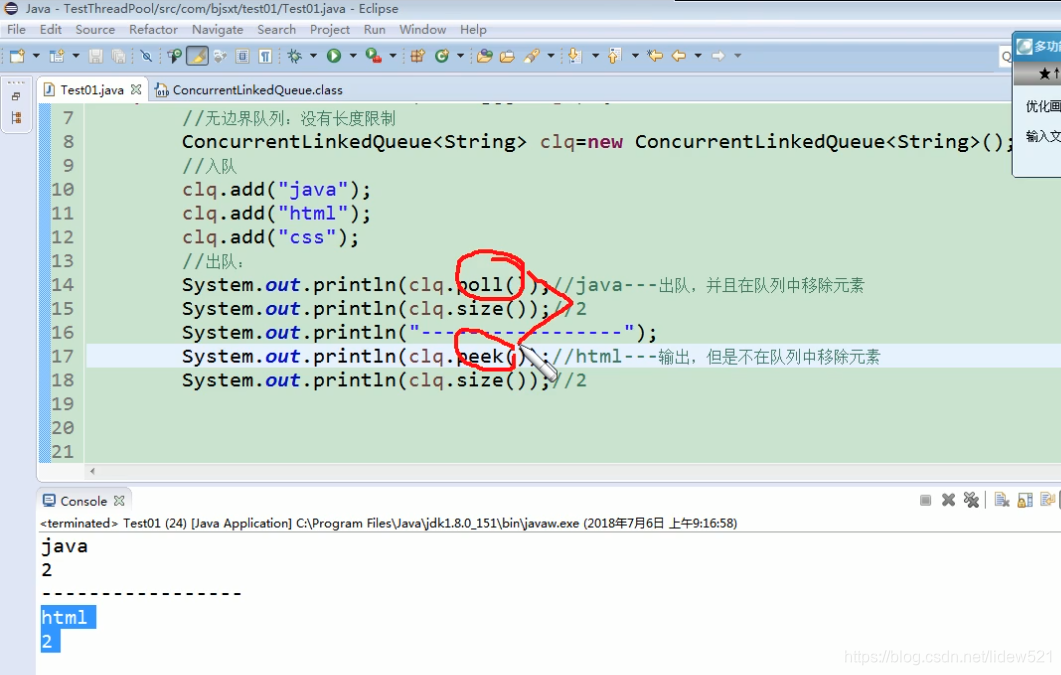1061x675 pixels.
Task: Open the New wizard dropdown arrow
Action: 36,56
